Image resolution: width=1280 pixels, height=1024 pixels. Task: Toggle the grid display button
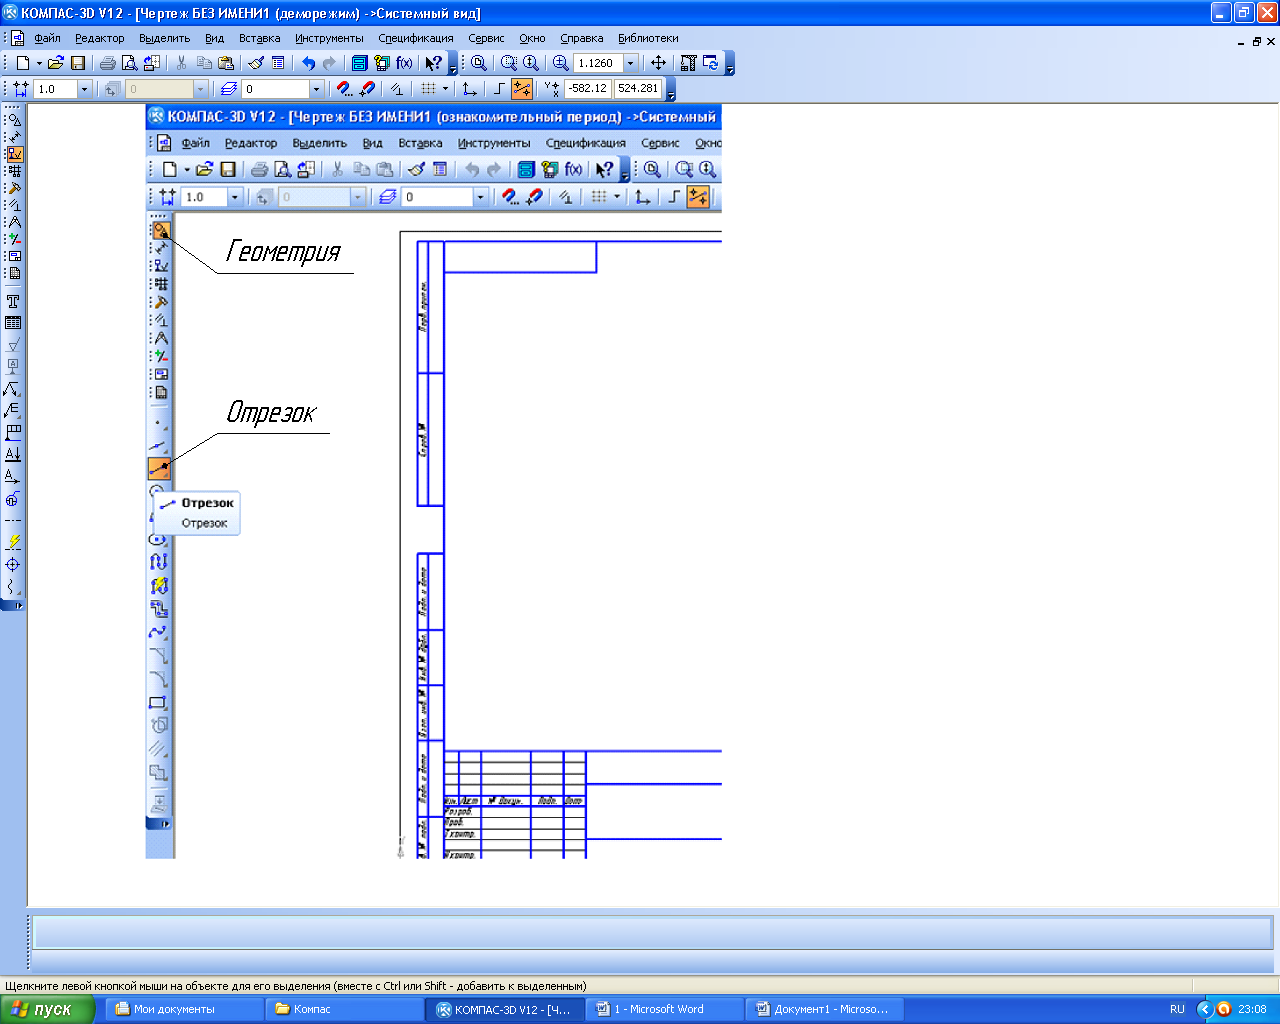[429, 89]
